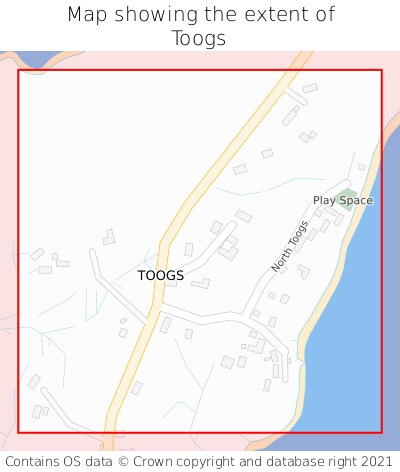Click the map title text
This screenshot has width=400, height=472.
point(200,26)
